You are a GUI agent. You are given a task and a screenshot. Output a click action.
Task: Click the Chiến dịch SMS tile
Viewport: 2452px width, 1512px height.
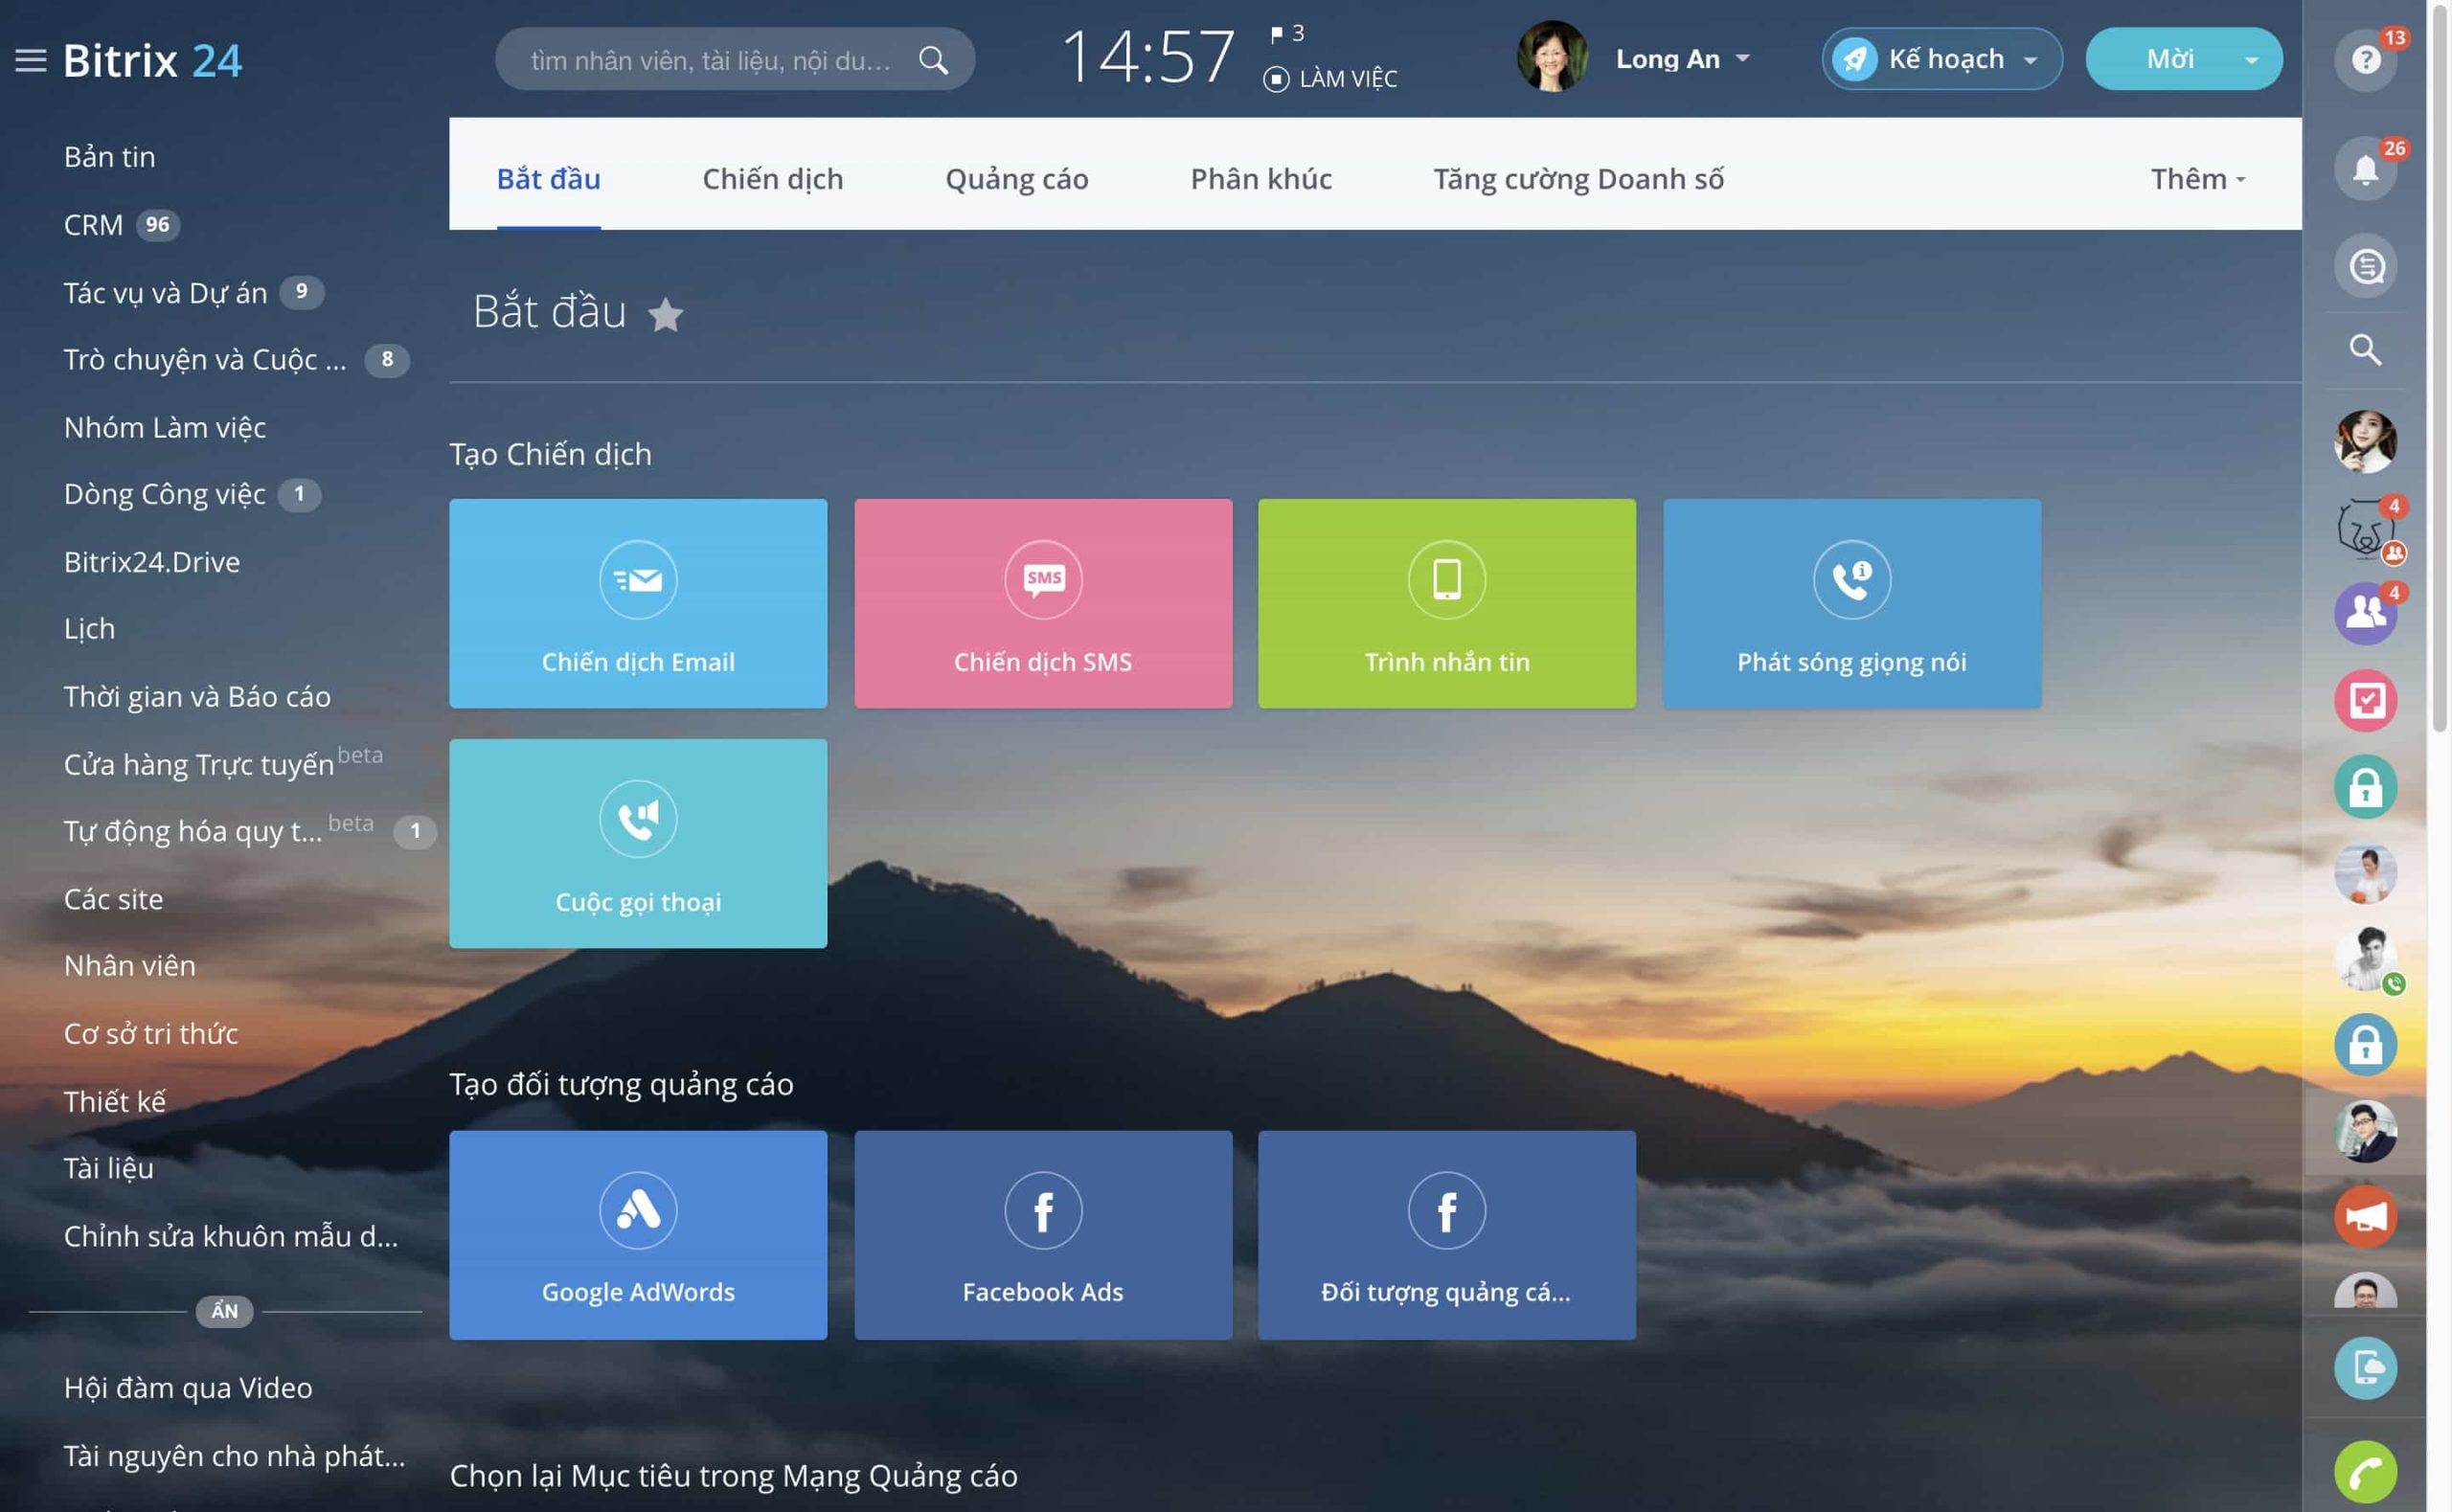pyautogui.click(x=1042, y=603)
